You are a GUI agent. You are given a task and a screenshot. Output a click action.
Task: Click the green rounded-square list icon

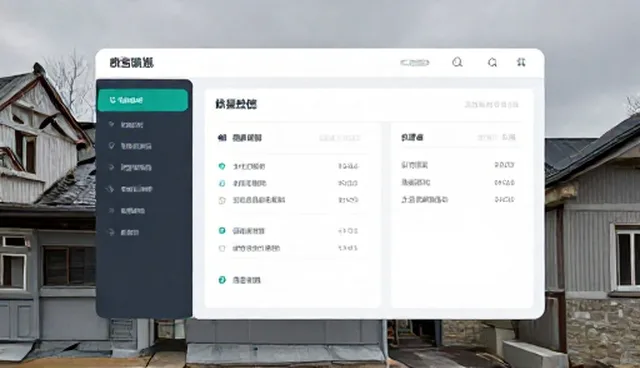[222, 231]
